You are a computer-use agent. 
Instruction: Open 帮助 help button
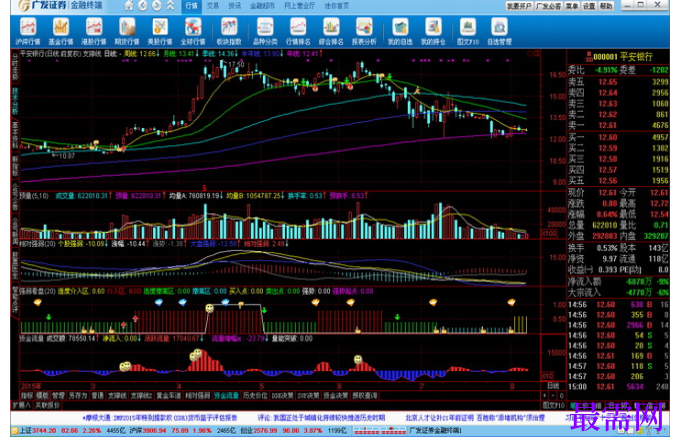pos(606,6)
